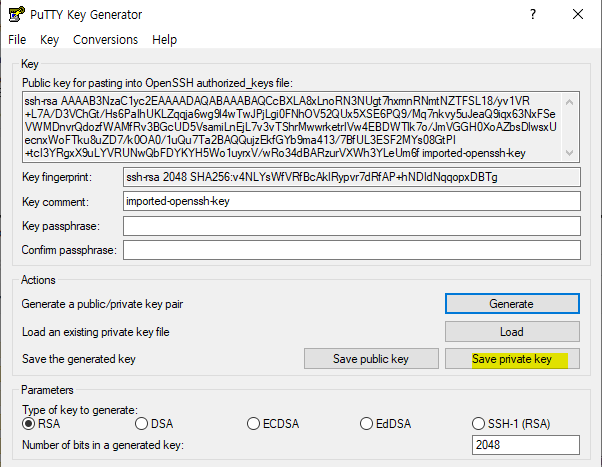This screenshot has height=467, width=602.
Task: Click the 'Confirm passphrase:' label
Action: coord(69,250)
